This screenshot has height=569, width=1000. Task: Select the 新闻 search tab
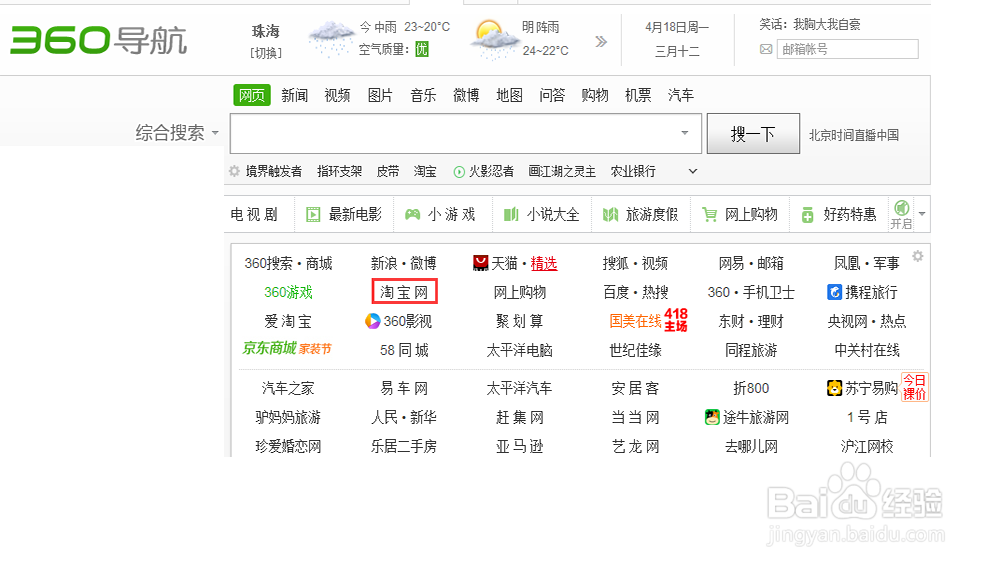point(295,95)
